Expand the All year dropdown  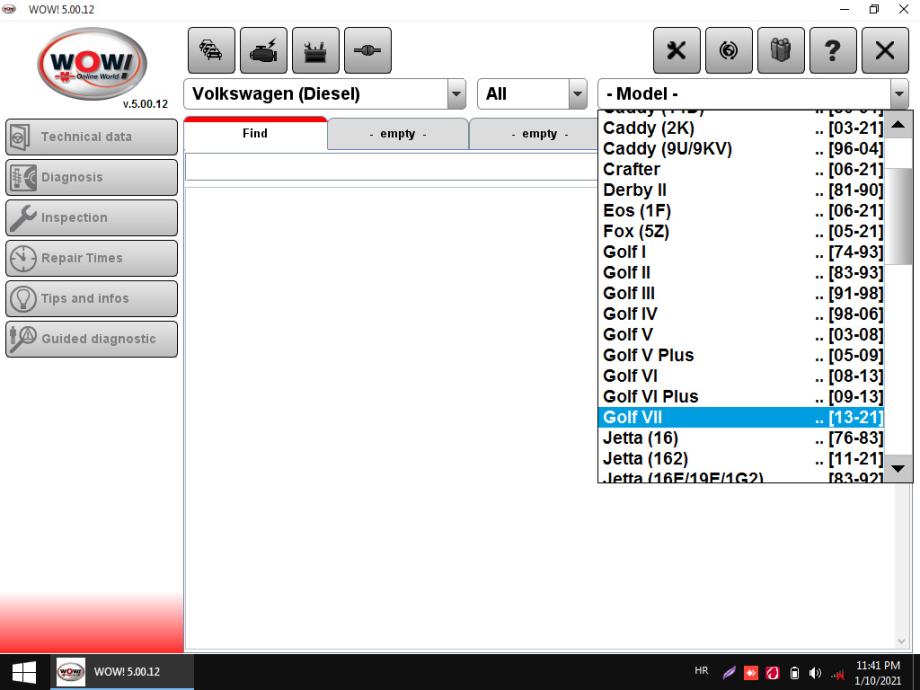578,94
